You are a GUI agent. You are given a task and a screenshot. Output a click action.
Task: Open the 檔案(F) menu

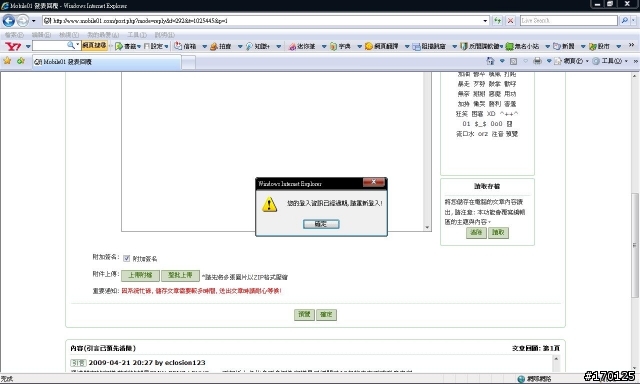tap(14, 35)
